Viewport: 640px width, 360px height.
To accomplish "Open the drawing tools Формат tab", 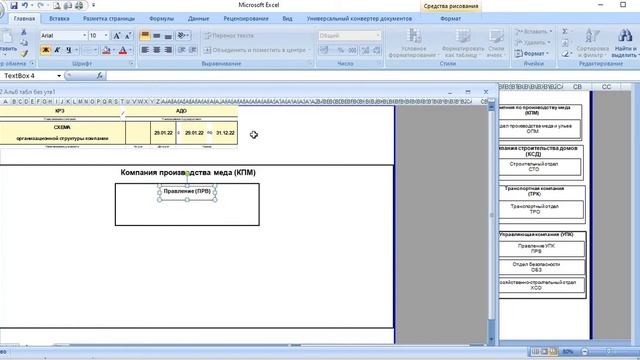I will click(x=451, y=18).
